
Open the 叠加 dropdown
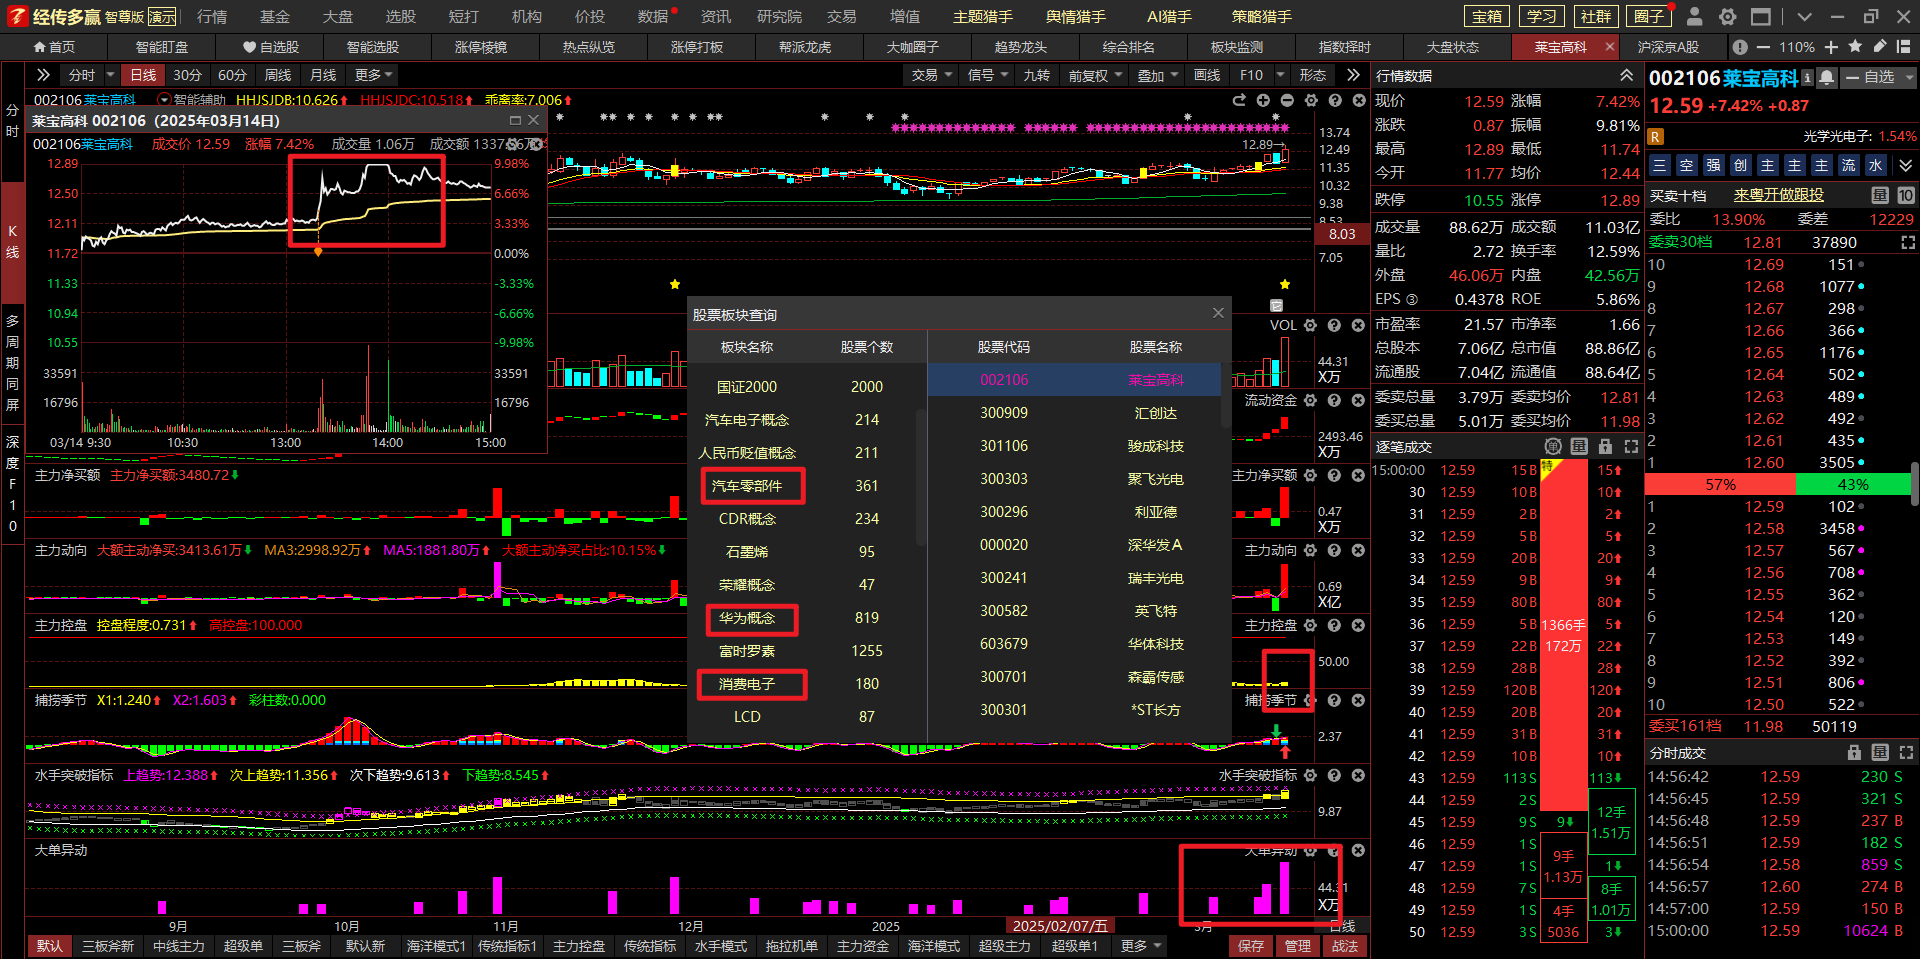pos(1157,75)
